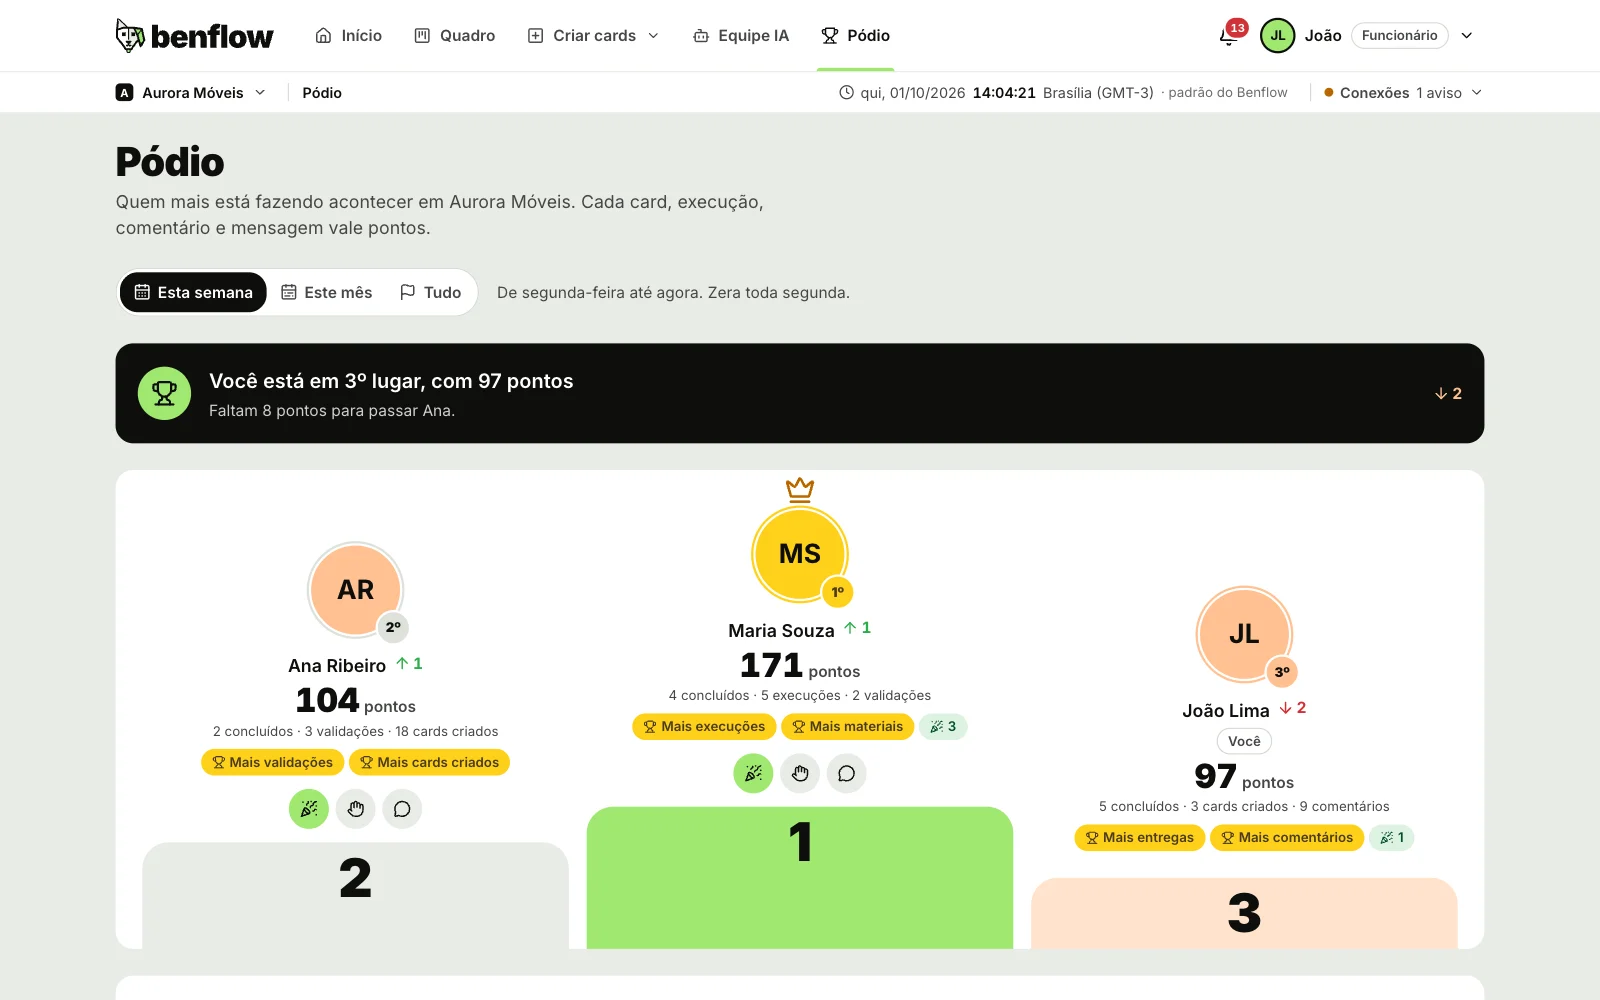Open comment bubble for Ana Ribeiro
1600x1000 pixels.
(x=402, y=809)
